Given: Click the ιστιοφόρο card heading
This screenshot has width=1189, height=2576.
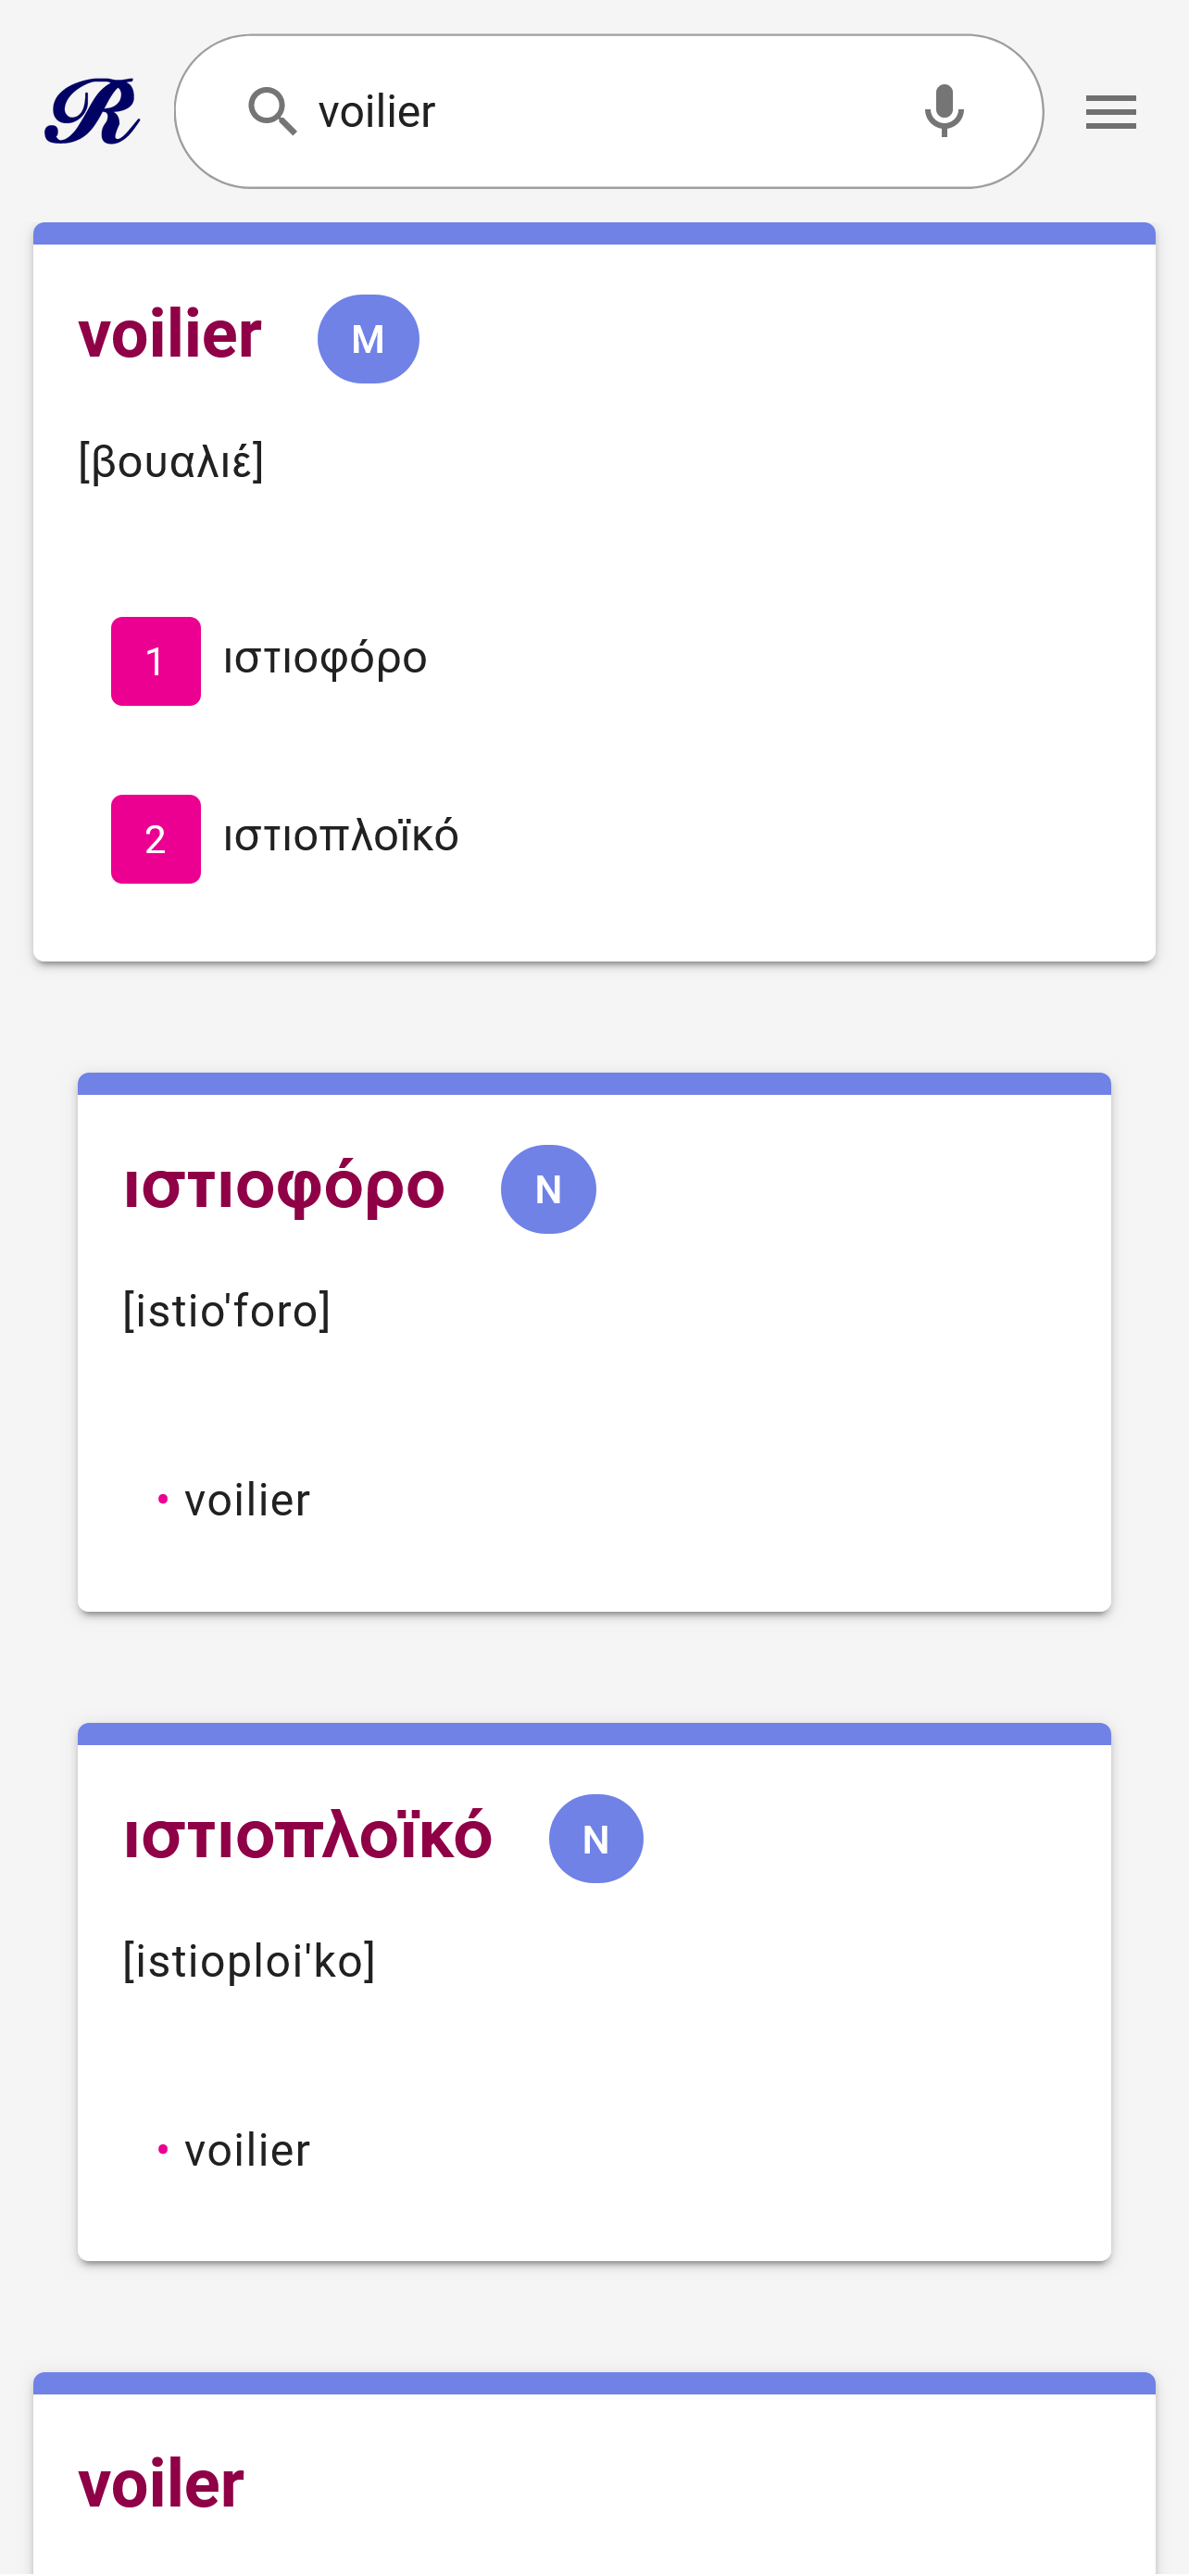Looking at the screenshot, I should (x=284, y=1187).
